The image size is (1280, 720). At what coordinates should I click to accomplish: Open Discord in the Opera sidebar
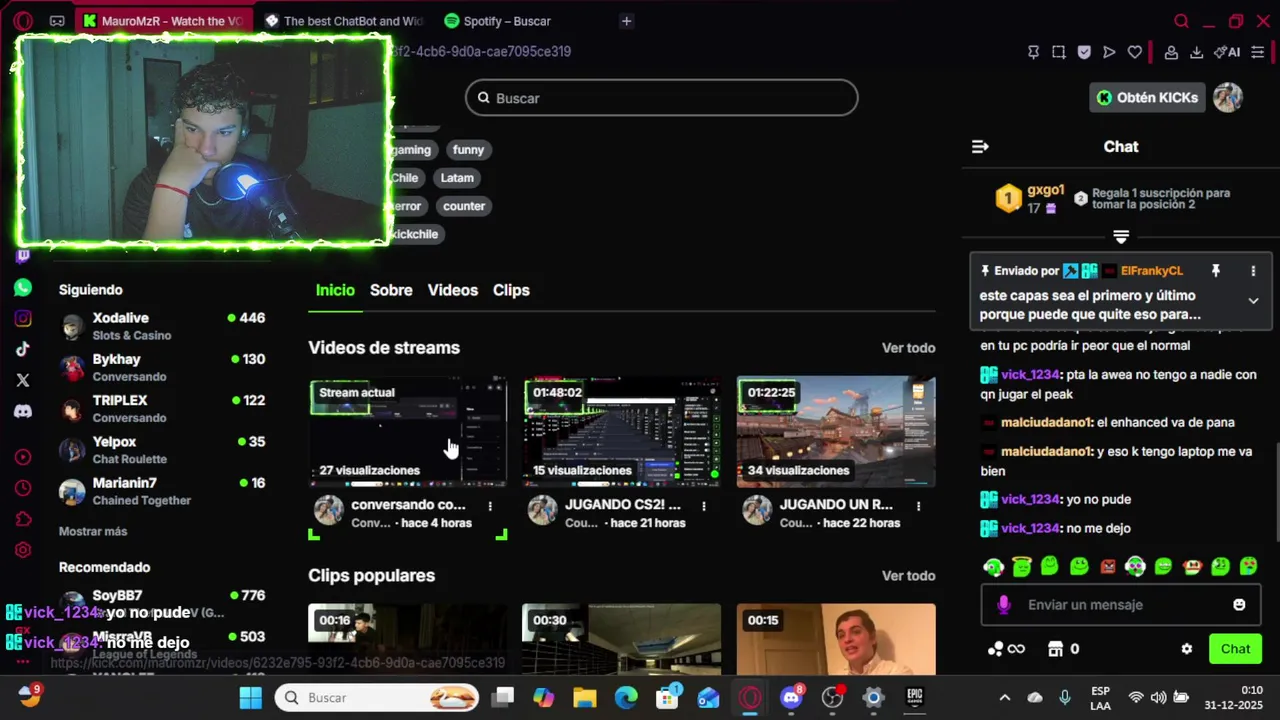[x=23, y=411]
